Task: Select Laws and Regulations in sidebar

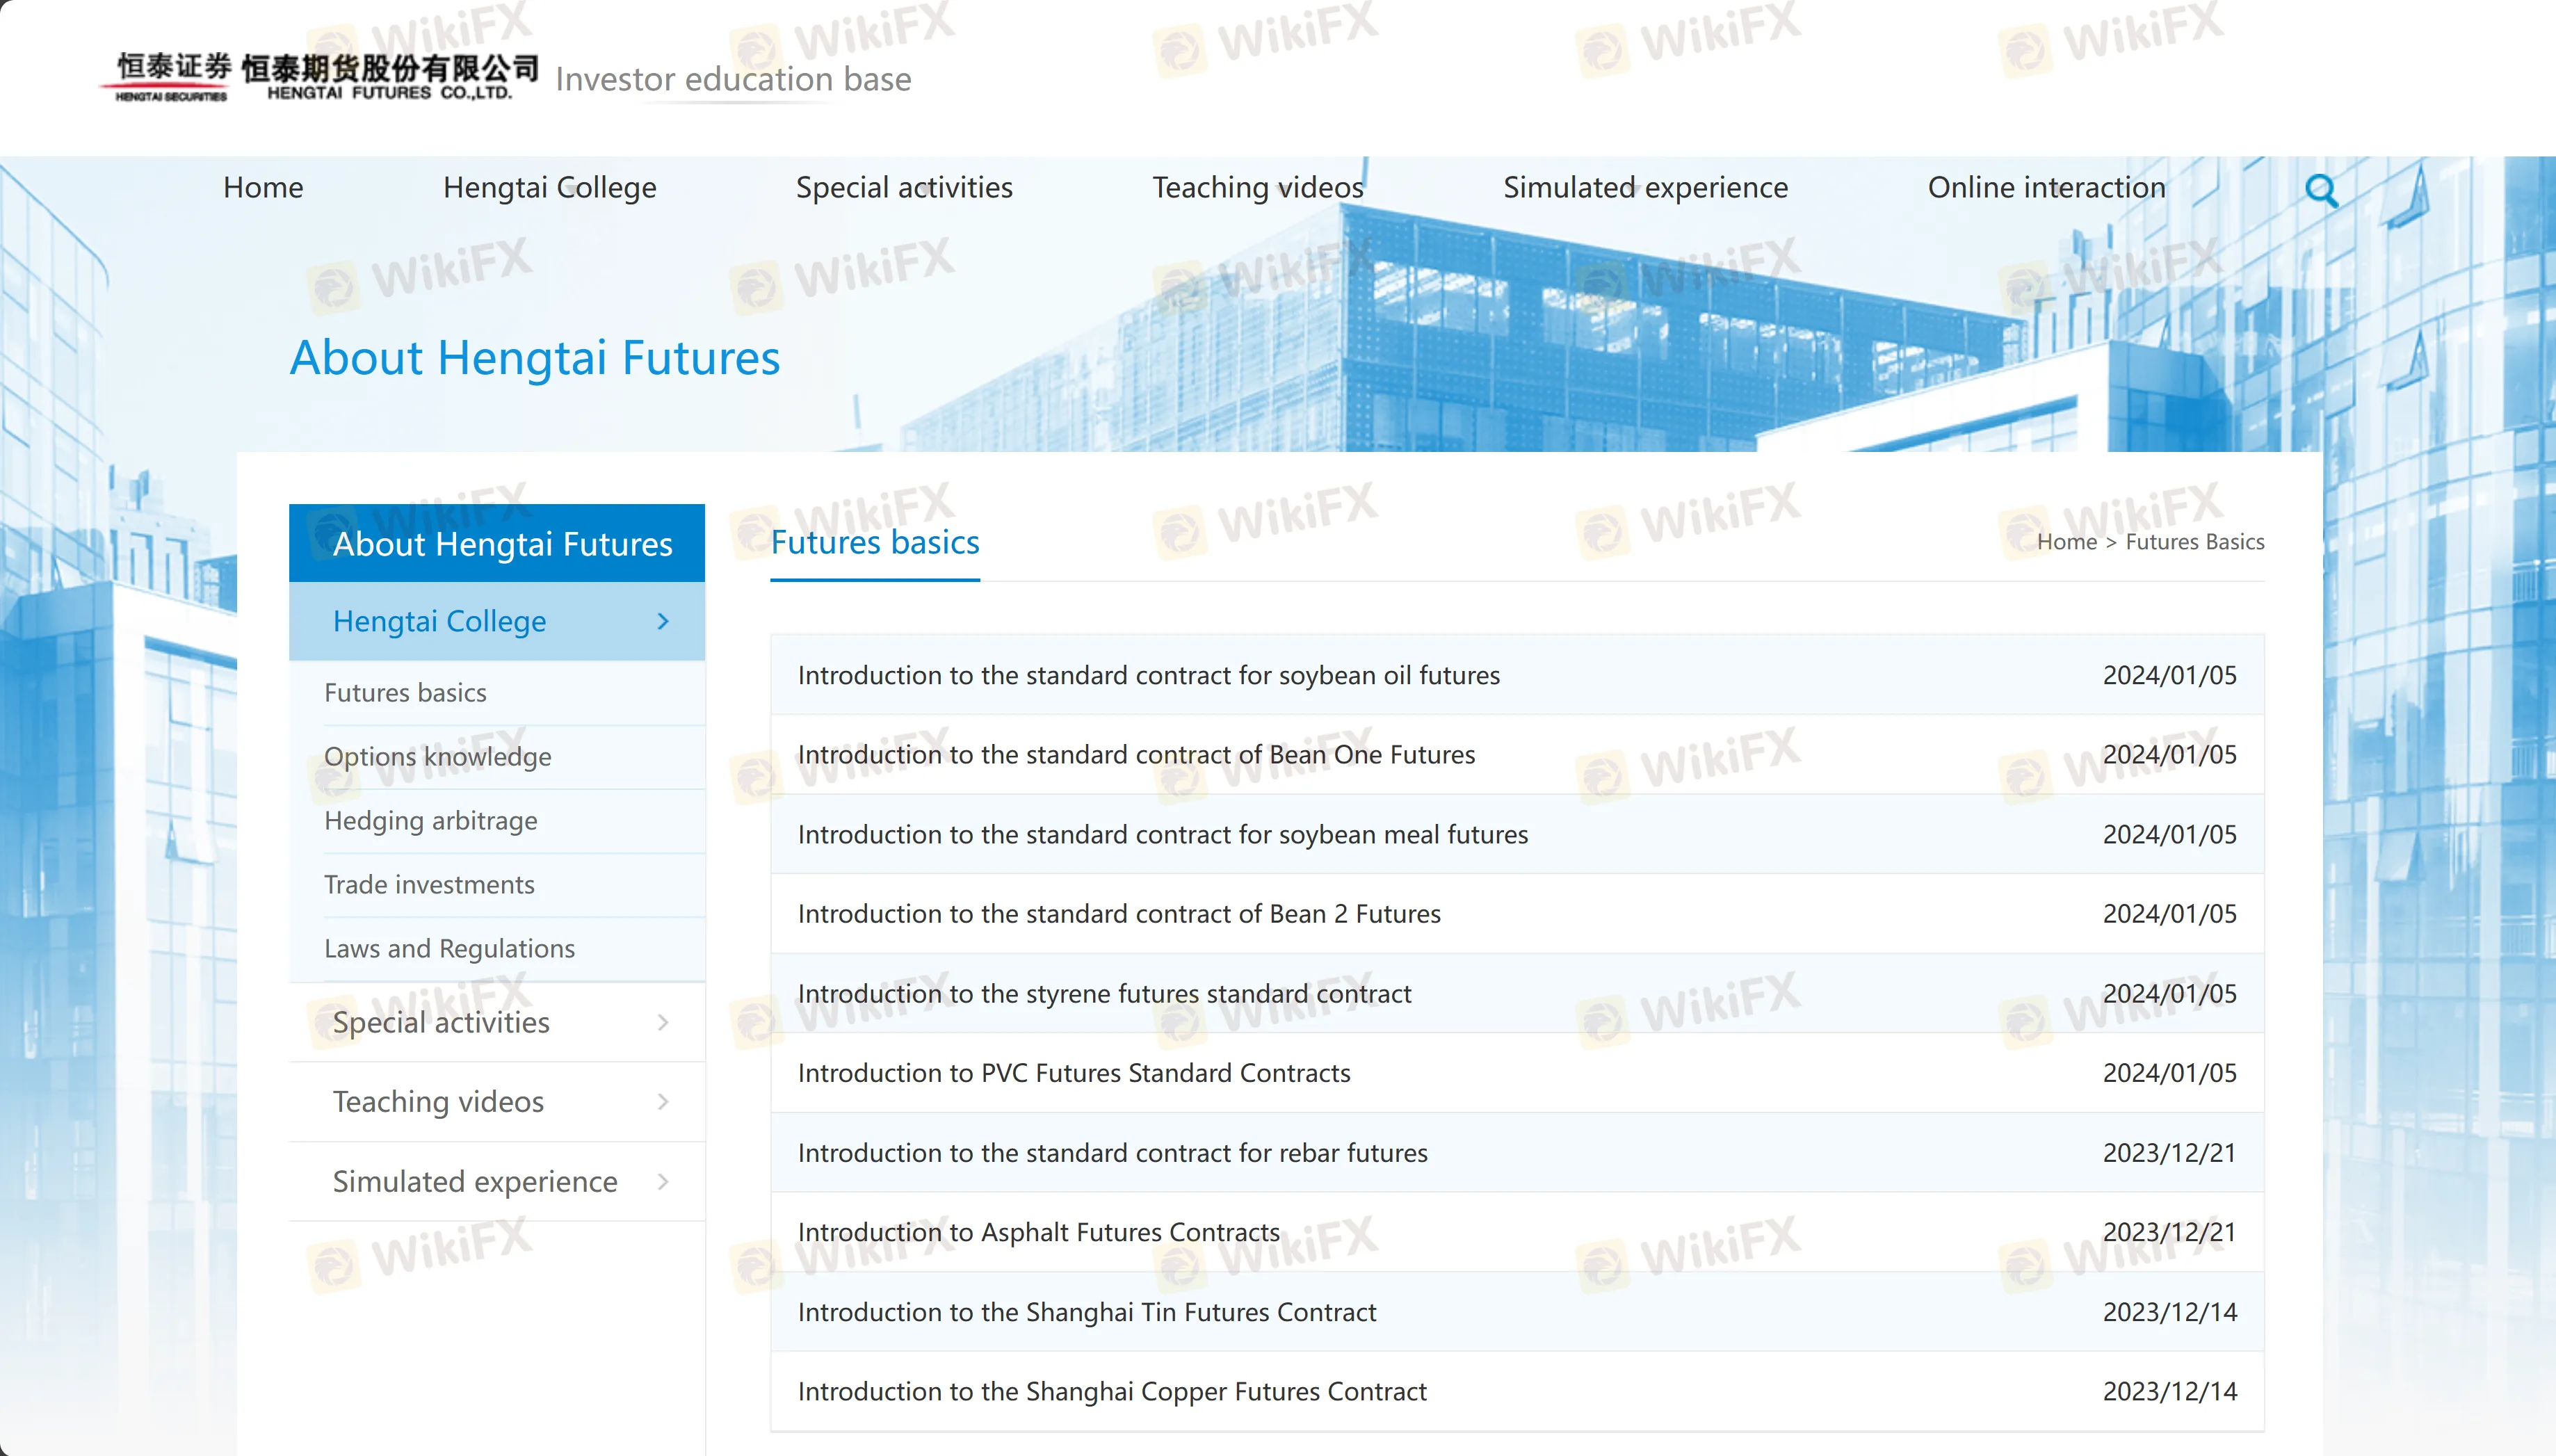Action: pos(449,948)
